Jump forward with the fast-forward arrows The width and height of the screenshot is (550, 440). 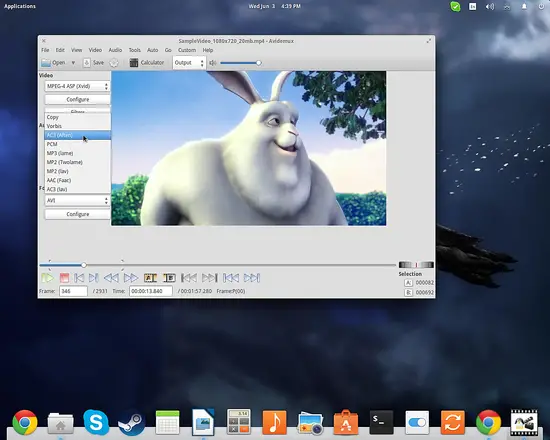point(131,278)
